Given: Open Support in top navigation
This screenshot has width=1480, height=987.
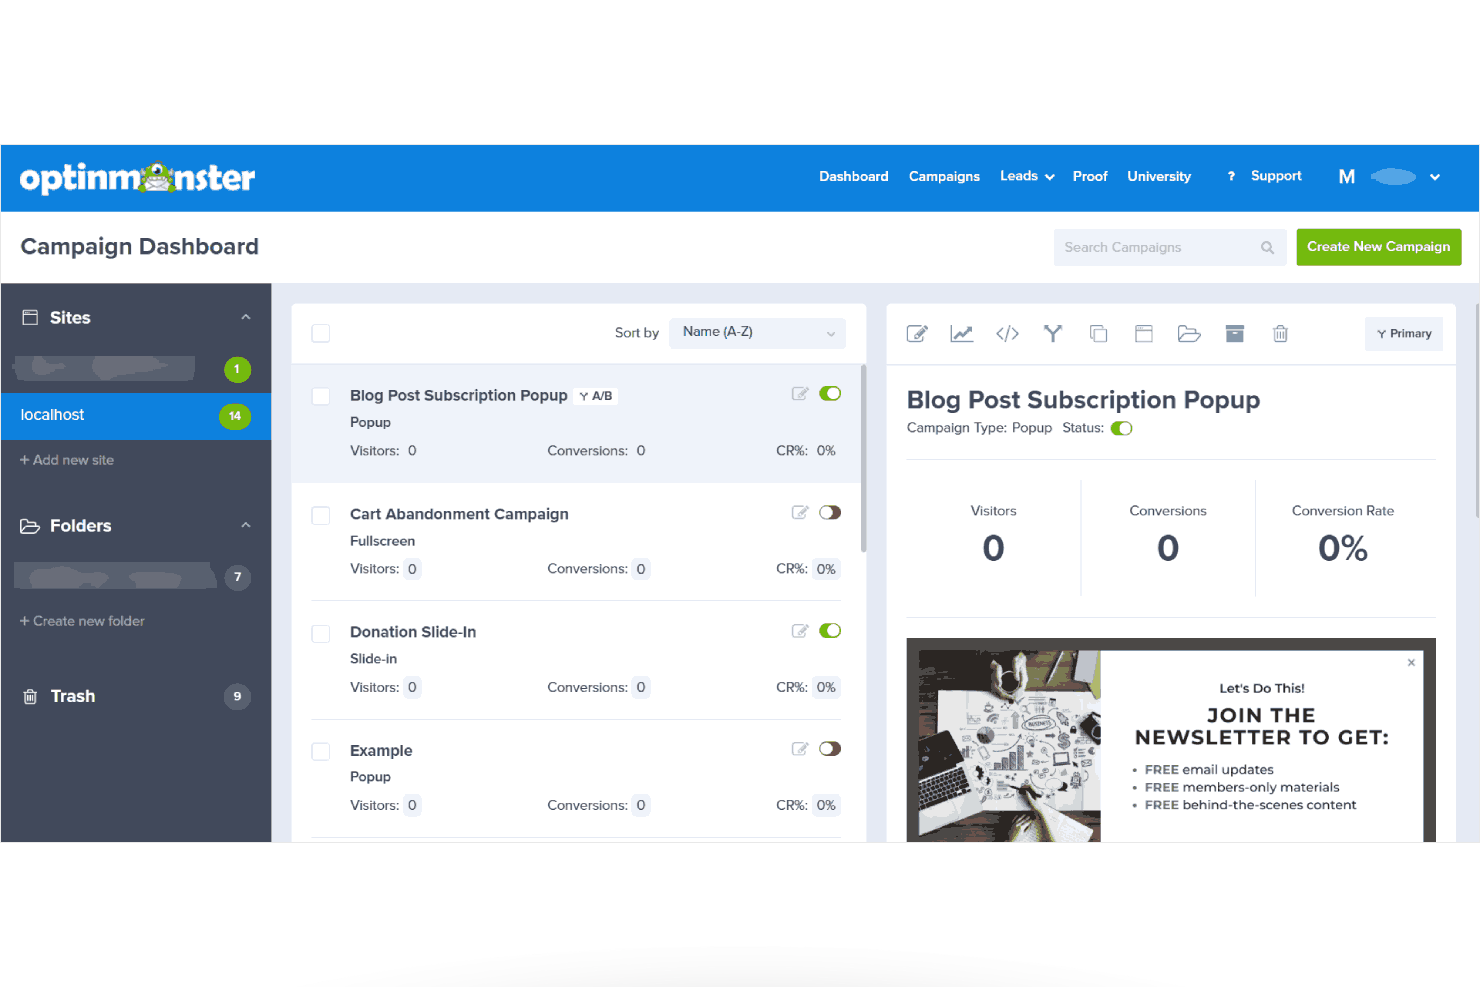Looking at the screenshot, I should 1276,176.
